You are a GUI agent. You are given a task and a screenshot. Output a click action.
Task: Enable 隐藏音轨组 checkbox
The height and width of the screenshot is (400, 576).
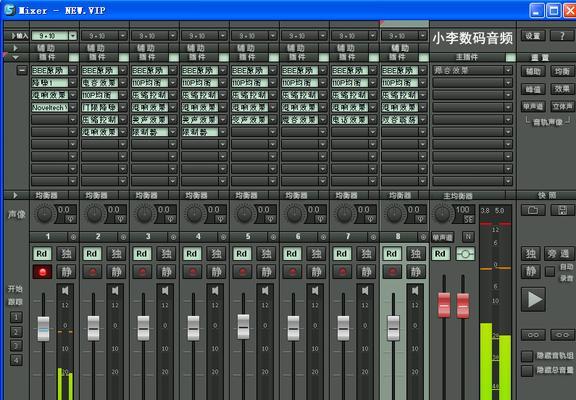[x=527, y=356]
